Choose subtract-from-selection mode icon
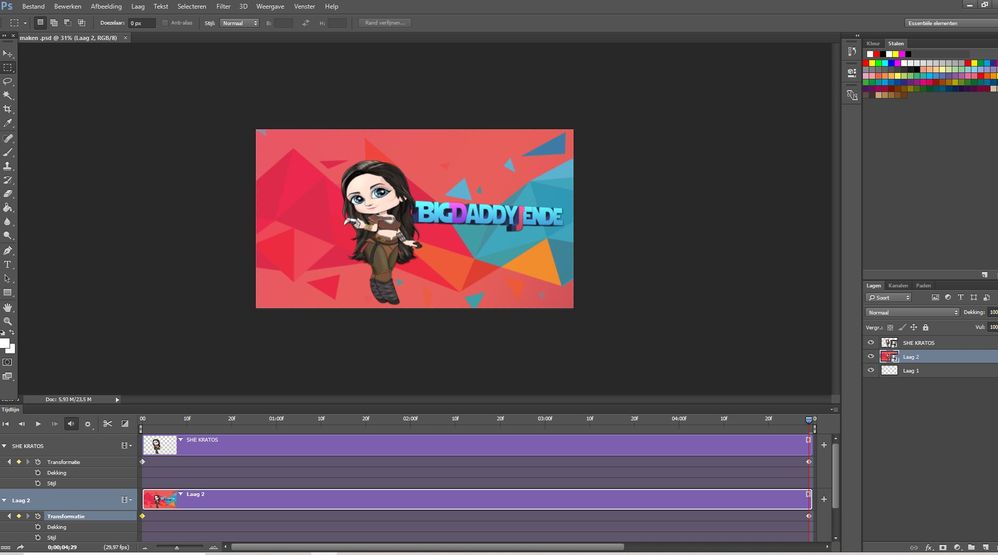 (x=67, y=22)
